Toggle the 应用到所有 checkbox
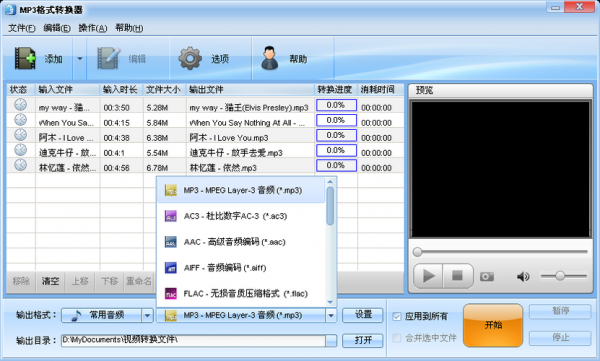The height and width of the screenshot is (361, 600). click(x=397, y=317)
